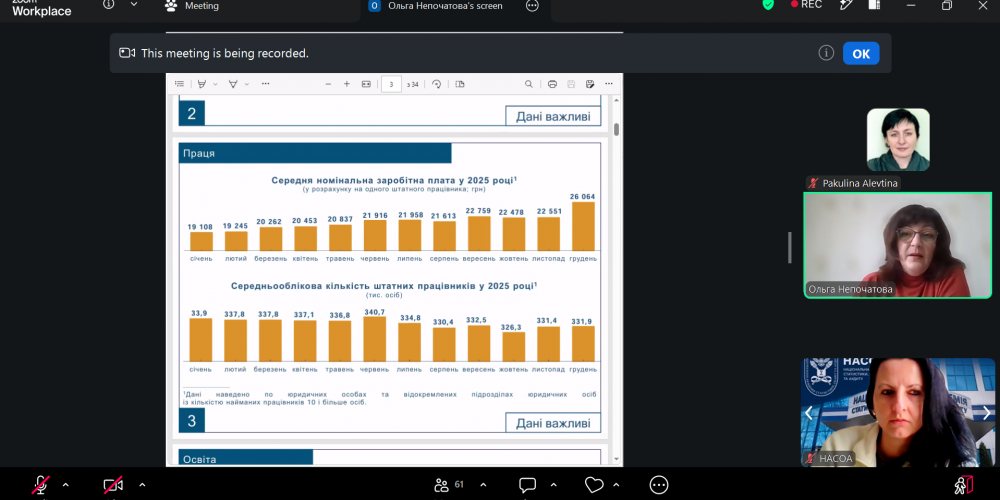Select Ольга Непочатова's video tile

[897, 245]
